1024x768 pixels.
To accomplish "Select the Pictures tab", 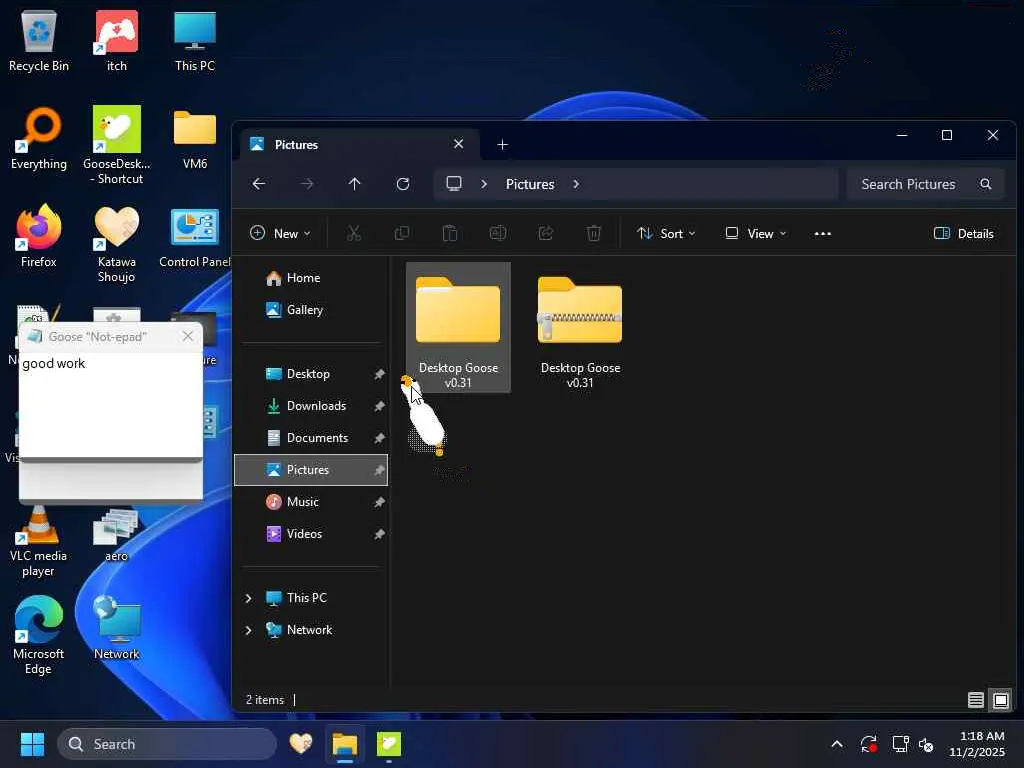I will pyautogui.click(x=359, y=145).
